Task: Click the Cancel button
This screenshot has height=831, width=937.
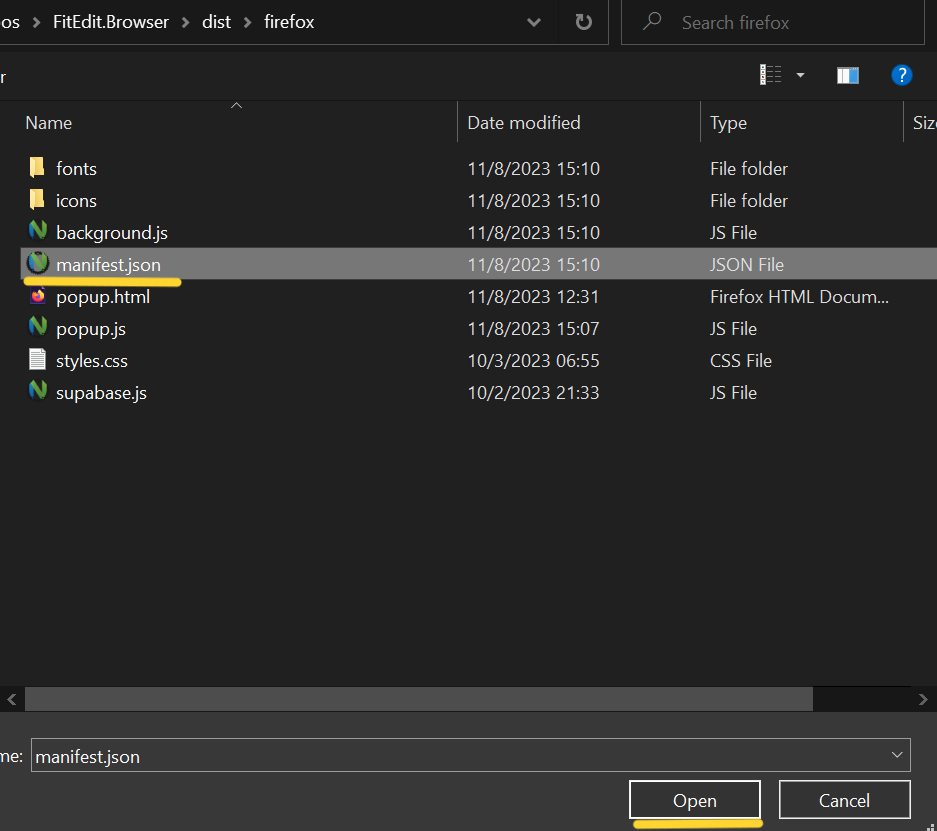Action: tap(844, 800)
